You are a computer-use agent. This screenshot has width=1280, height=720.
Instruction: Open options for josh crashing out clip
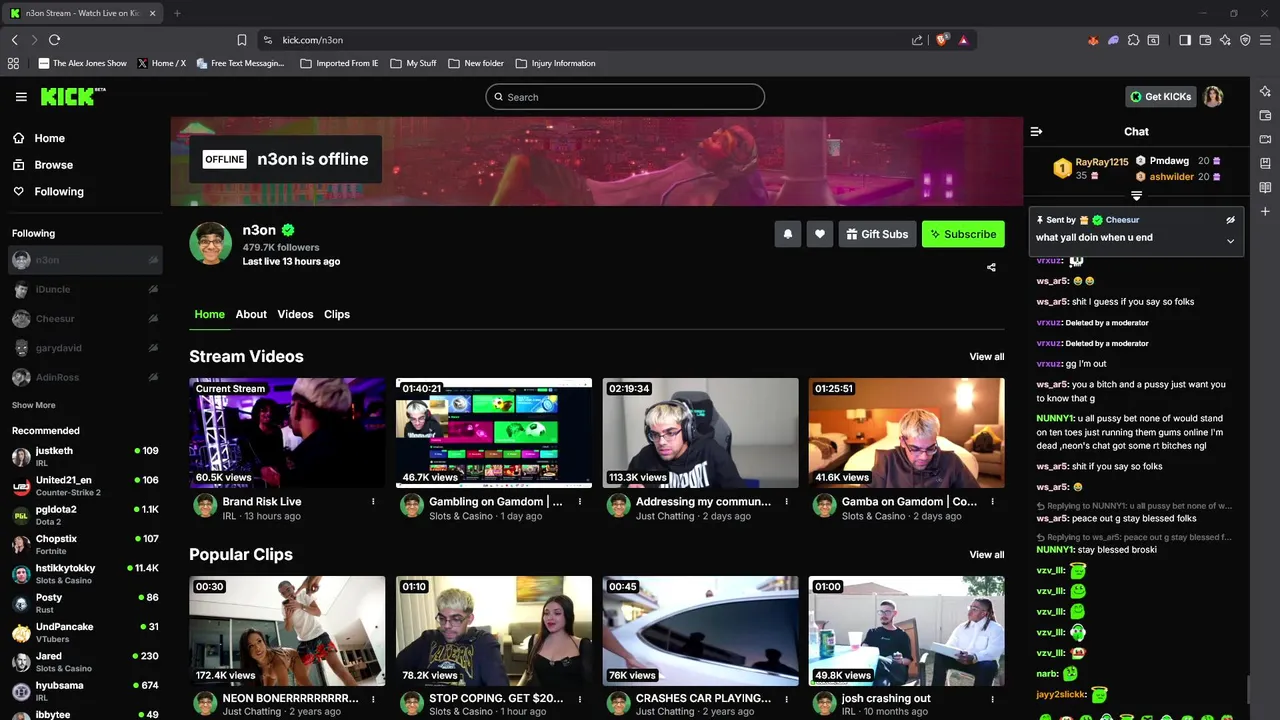tap(993, 699)
